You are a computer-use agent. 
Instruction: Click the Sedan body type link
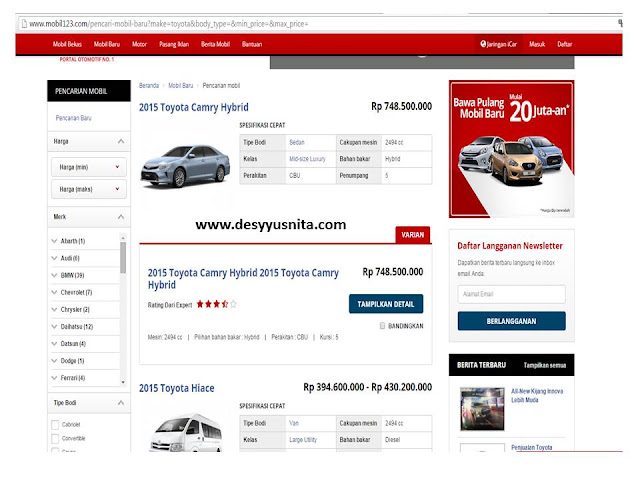(297, 142)
